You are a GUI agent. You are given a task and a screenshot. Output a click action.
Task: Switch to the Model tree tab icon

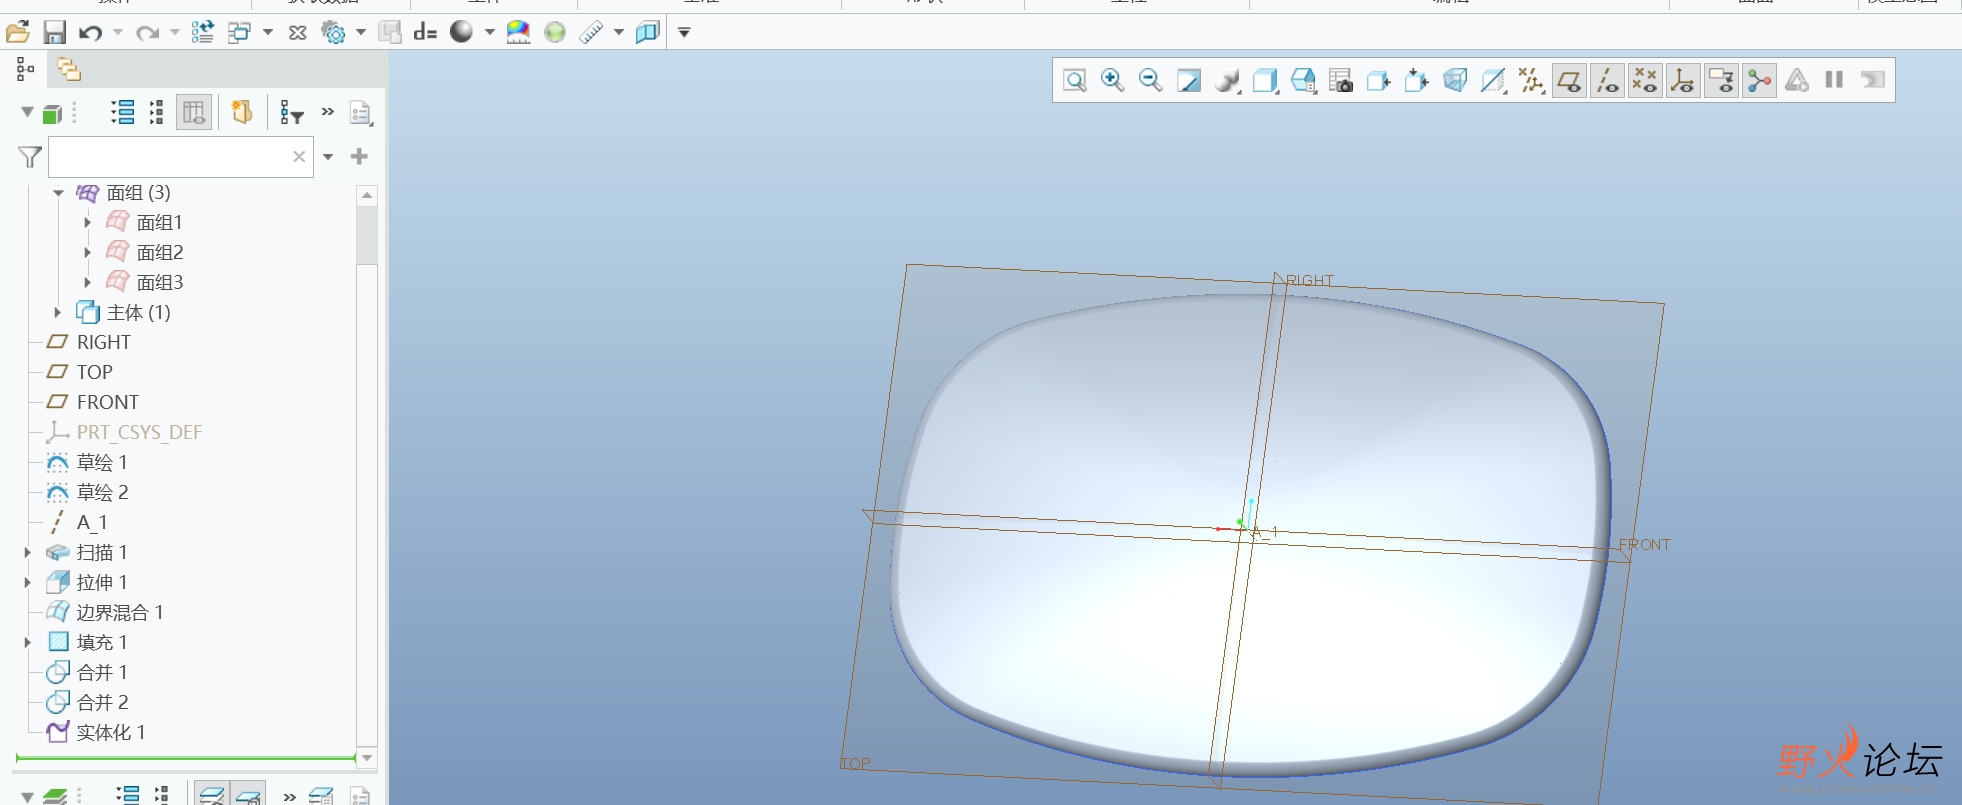[x=25, y=69]
